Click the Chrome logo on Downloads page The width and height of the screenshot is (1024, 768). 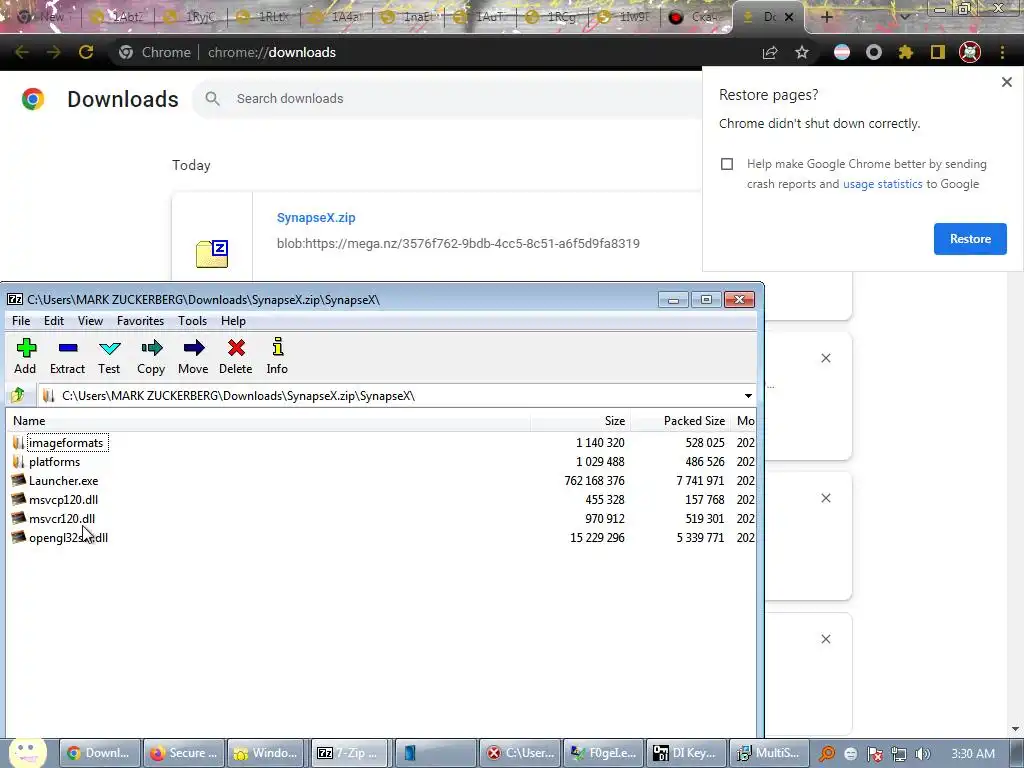click(33, 99)
